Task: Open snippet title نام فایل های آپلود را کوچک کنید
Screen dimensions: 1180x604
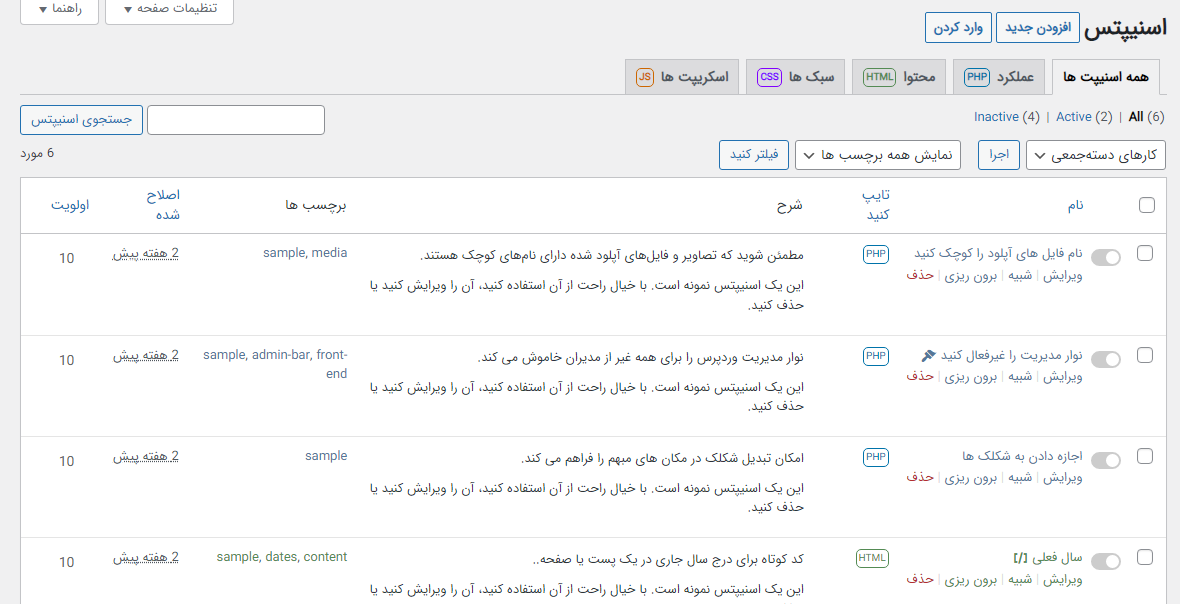Action: coord(999,253)
